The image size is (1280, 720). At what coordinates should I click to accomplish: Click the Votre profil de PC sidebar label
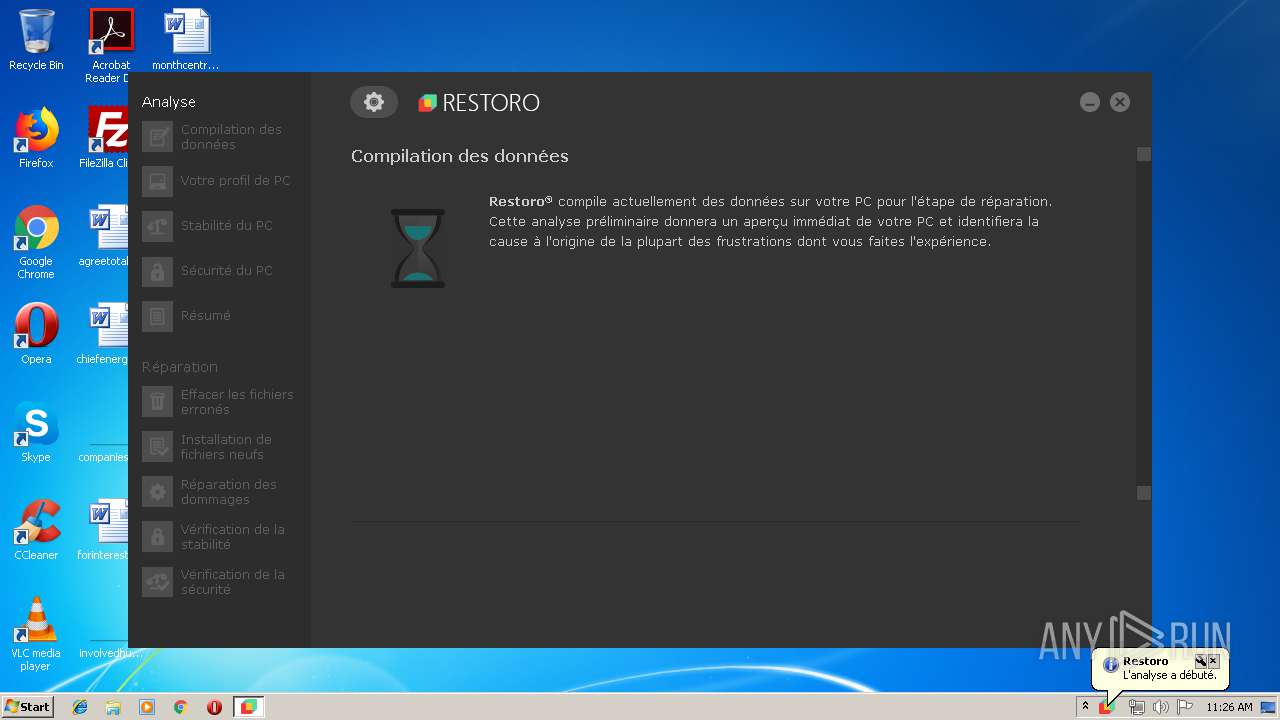point(235,181)
